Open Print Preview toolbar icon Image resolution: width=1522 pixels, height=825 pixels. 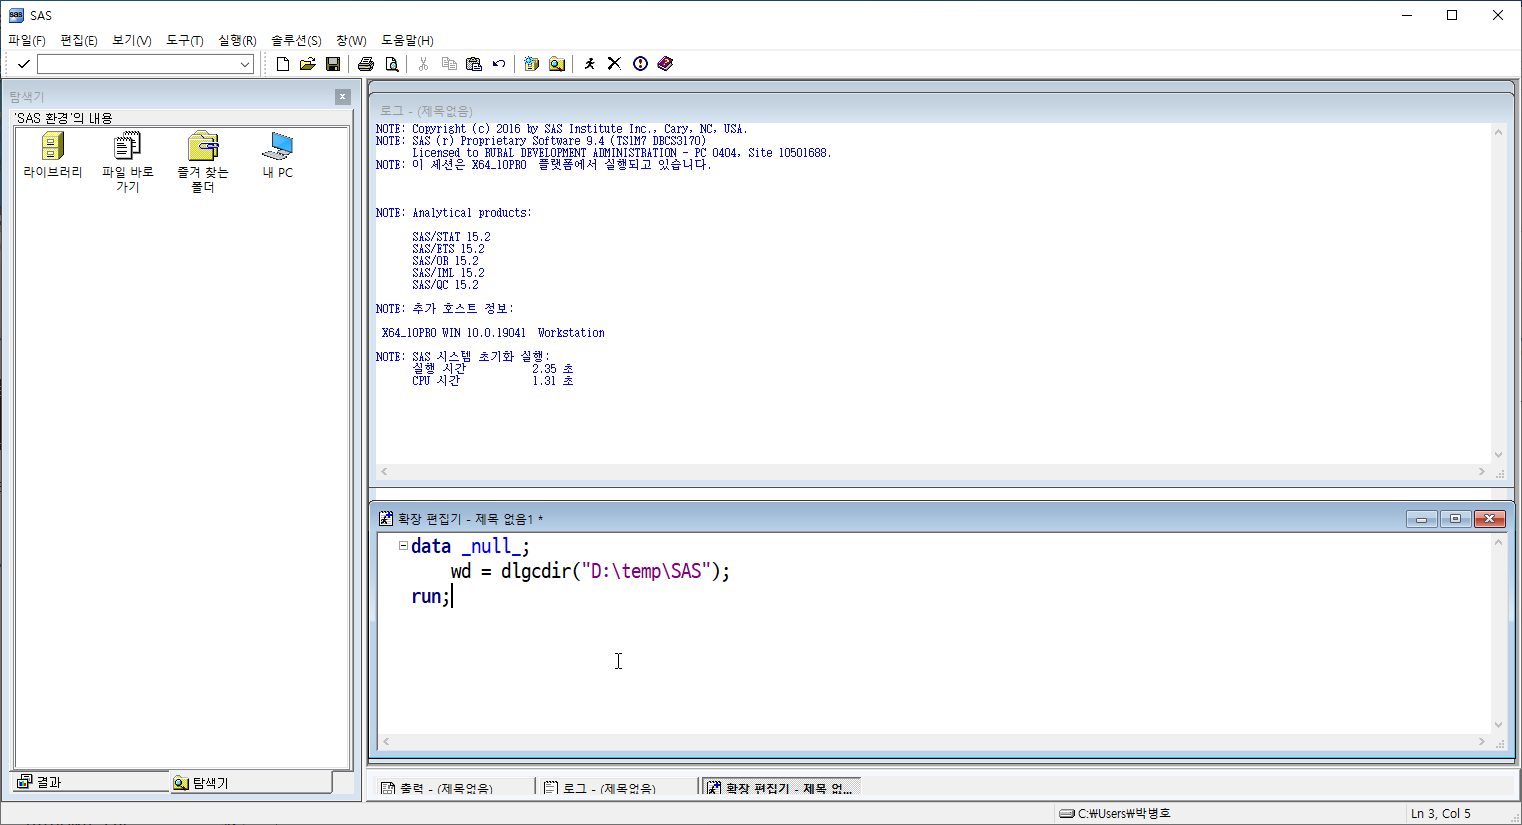pyautogui.click(x=392, y=64)
